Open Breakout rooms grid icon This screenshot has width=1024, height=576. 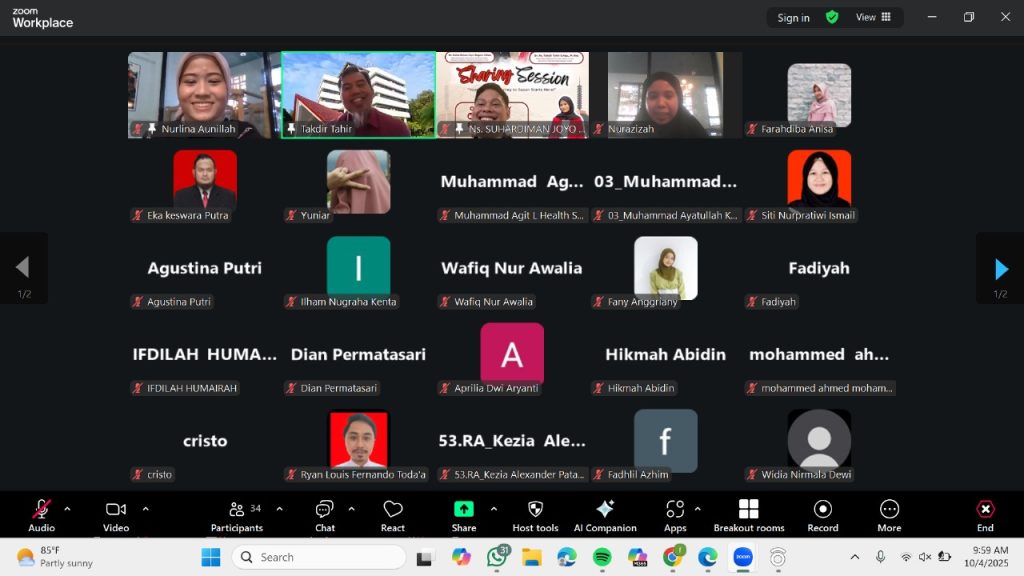click(748, 510)
